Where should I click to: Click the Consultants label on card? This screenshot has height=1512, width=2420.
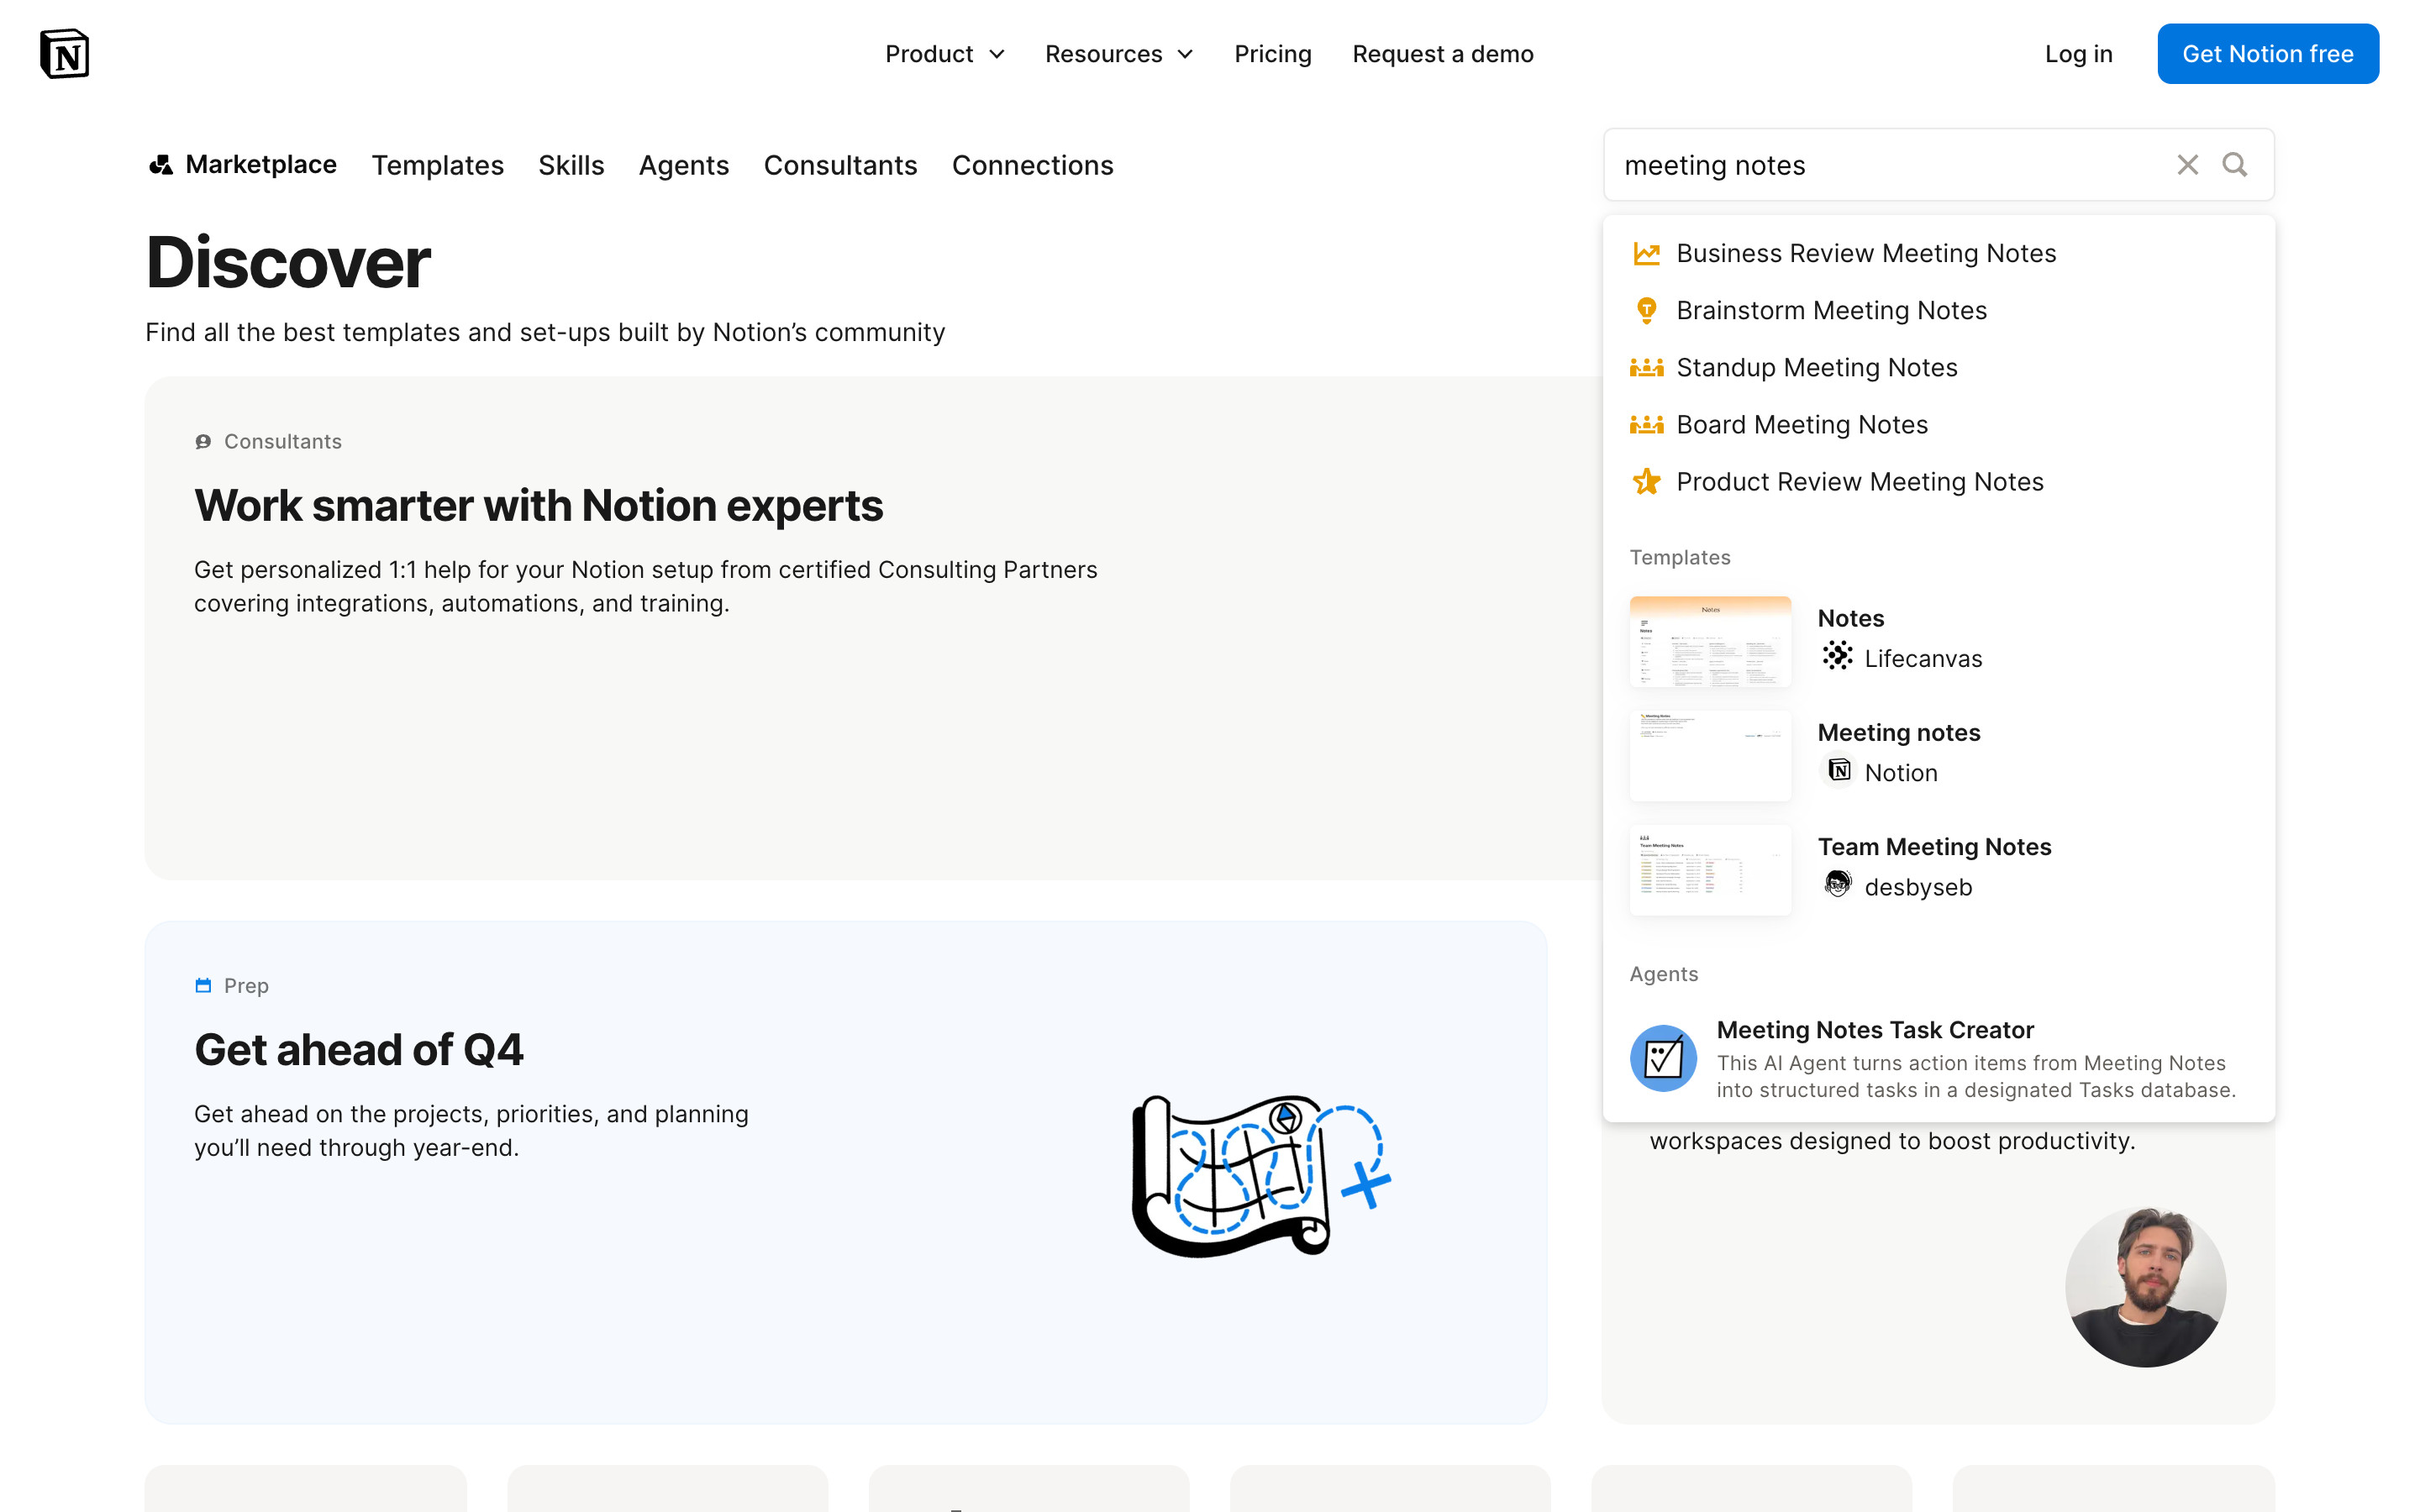283,442
